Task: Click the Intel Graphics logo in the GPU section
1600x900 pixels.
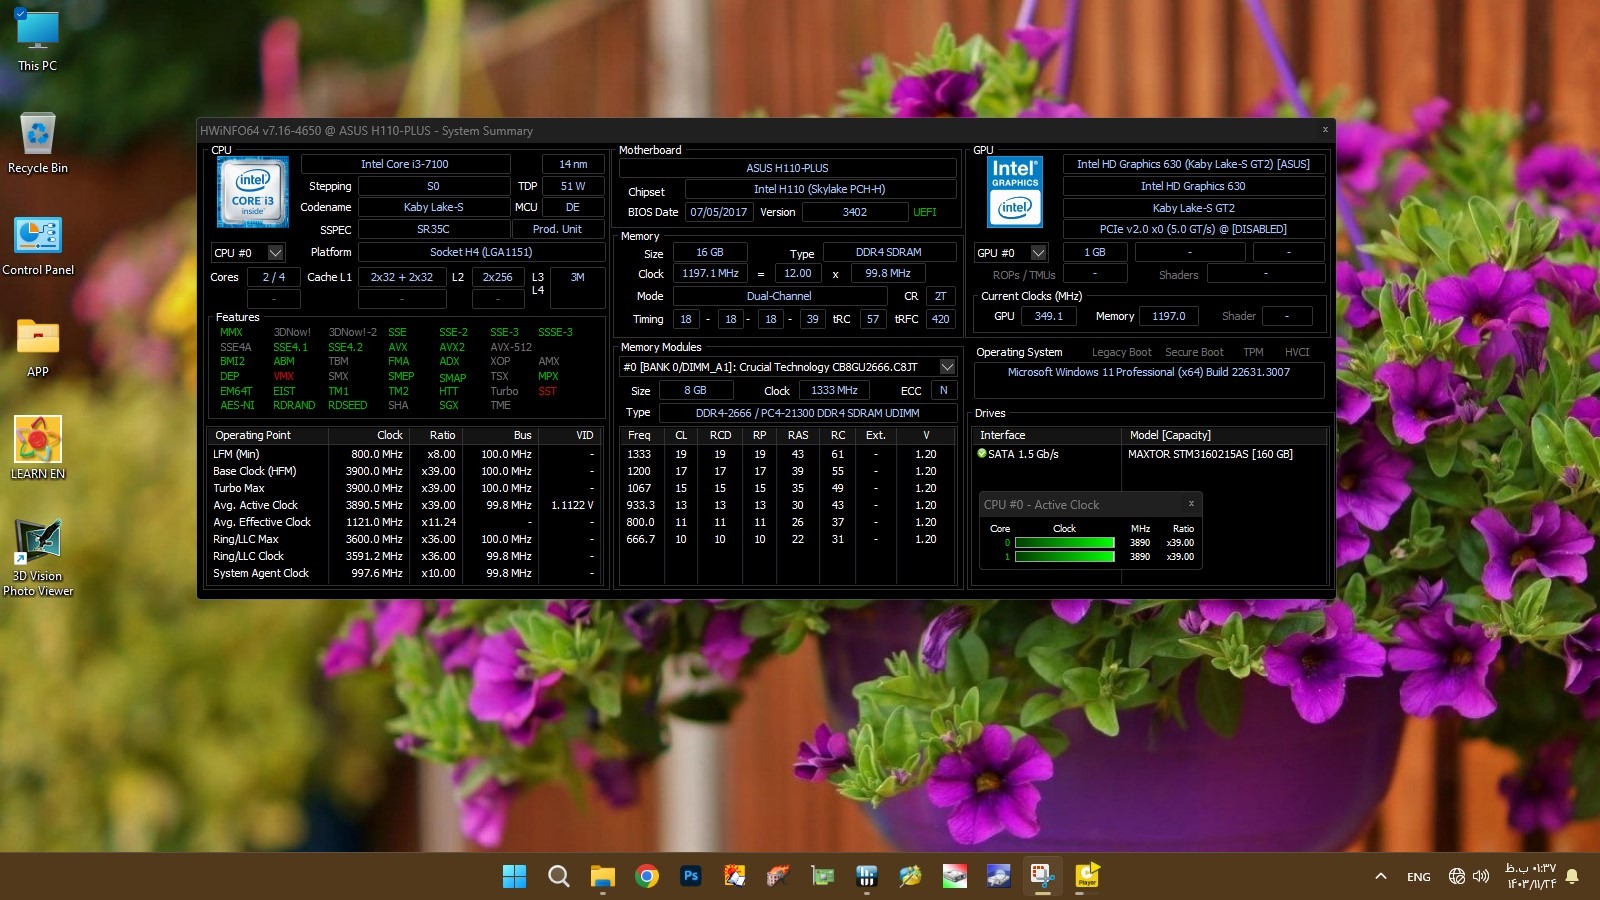Action: tap(1015, 192)
